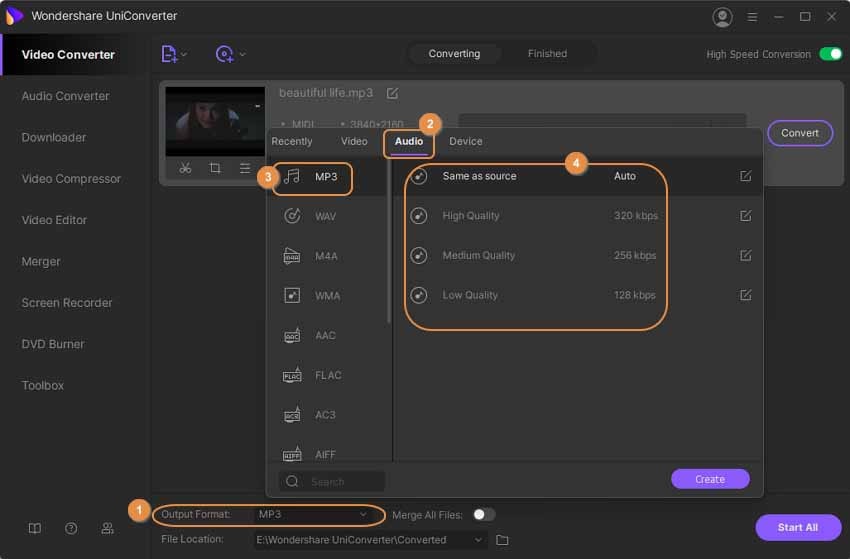This screenshot has width=850, height=559.
Task: Choose the AC3 format
Action: pos(328,415)
